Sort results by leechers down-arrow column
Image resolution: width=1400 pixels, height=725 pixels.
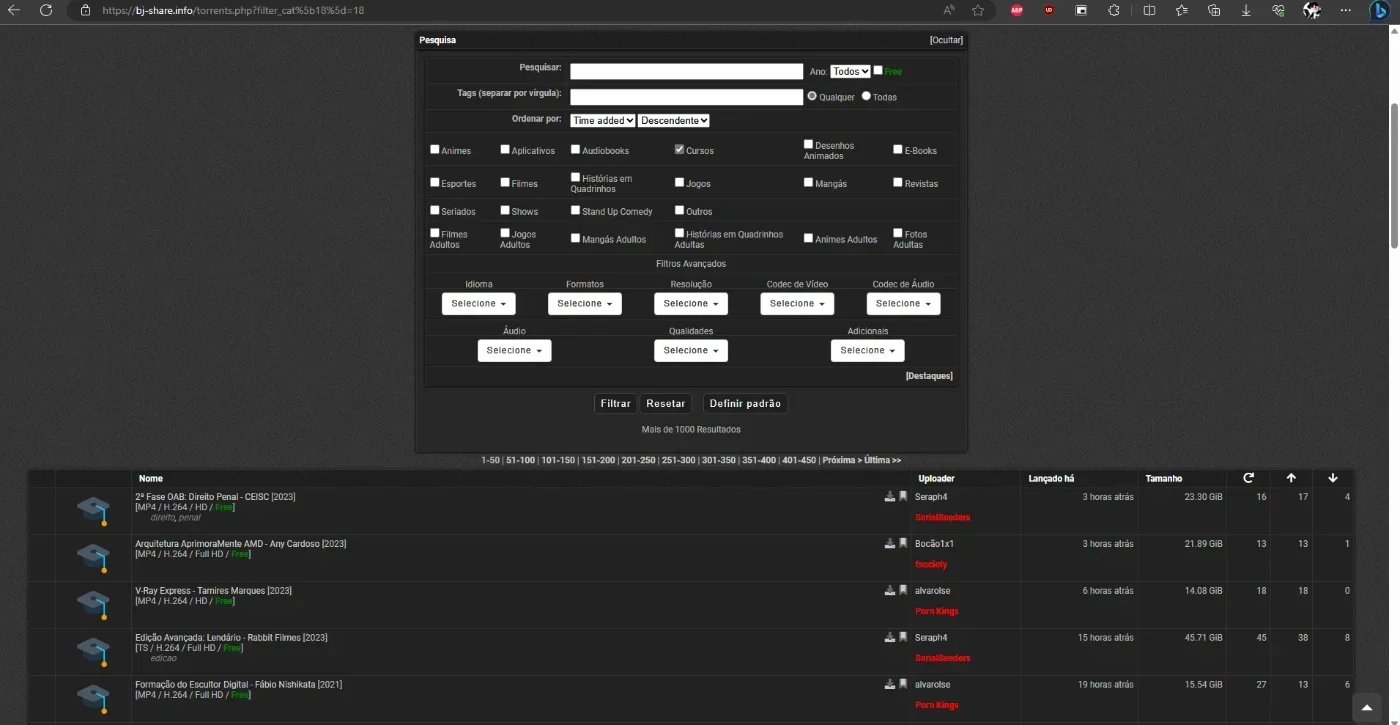pyautogui.click(x=1333, y=478)
